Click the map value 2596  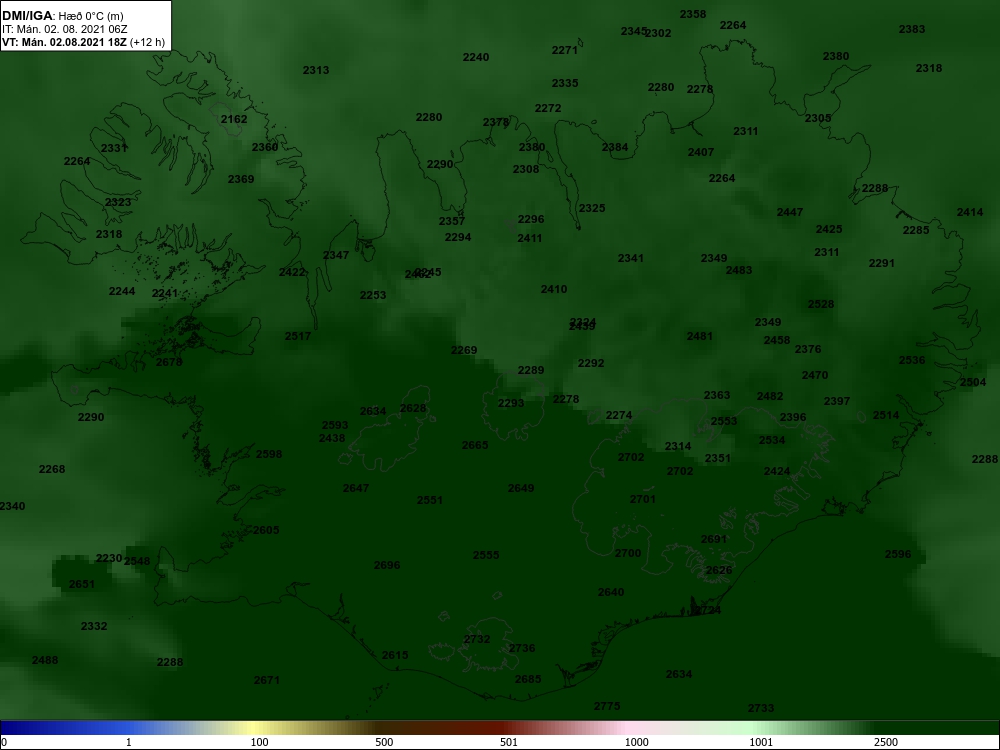click(899, 554)
